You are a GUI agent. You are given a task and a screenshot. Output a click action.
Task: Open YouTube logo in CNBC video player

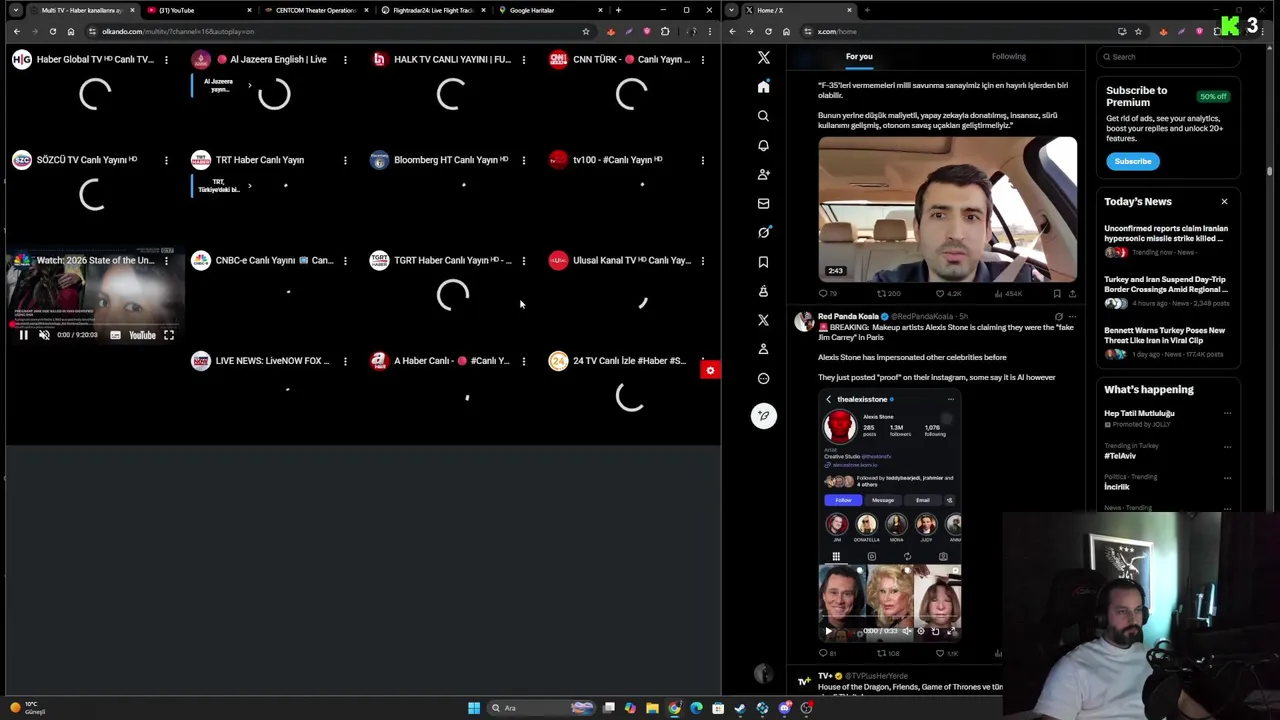[x=142, y=335]
